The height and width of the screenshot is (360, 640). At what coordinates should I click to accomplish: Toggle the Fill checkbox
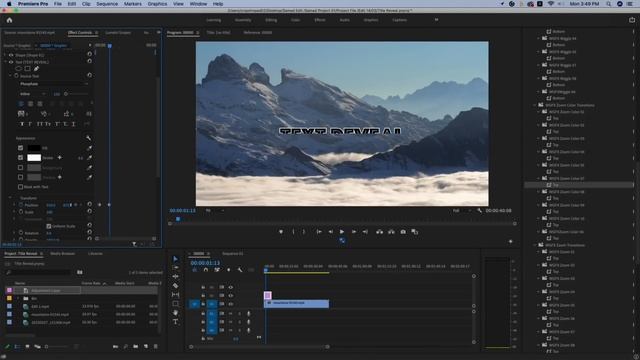click(x=20, y=148)
